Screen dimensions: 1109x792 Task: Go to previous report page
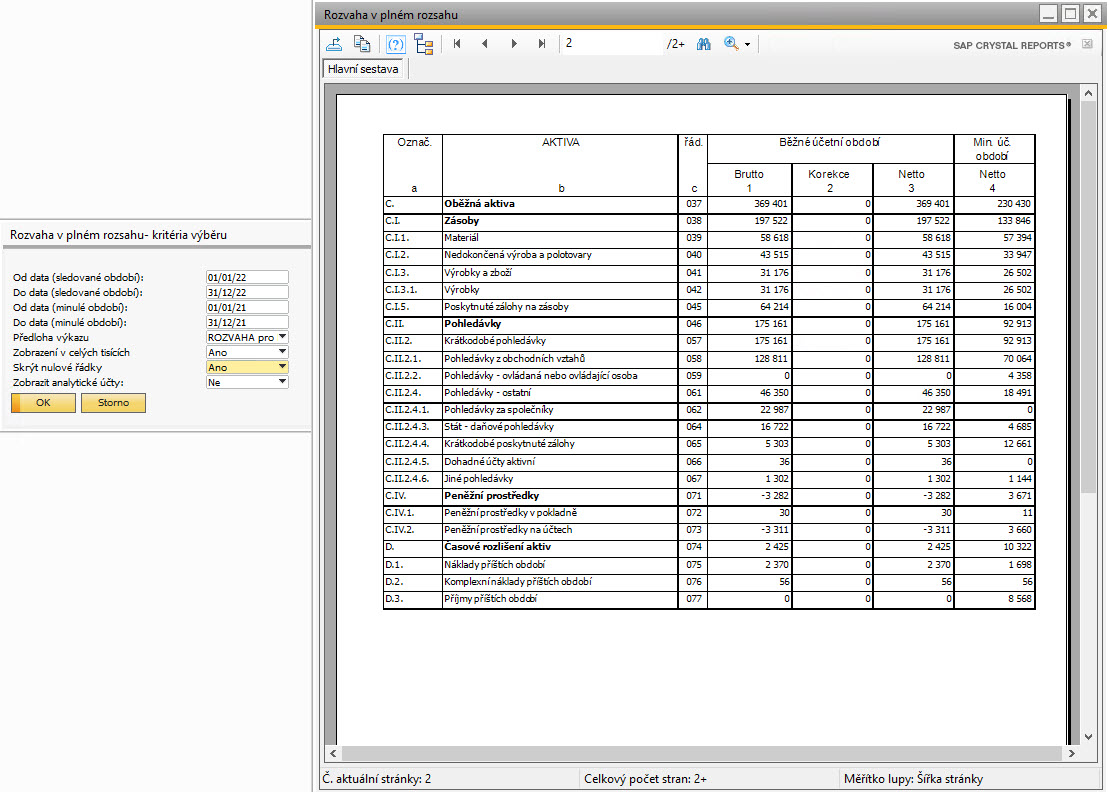coord(484,44)
